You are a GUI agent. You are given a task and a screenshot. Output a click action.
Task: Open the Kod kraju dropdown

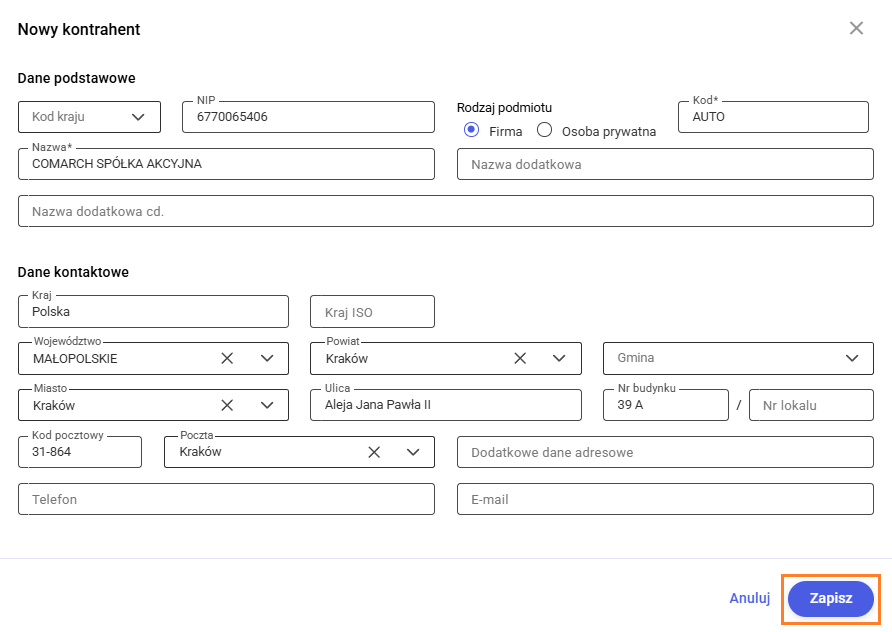138,117
